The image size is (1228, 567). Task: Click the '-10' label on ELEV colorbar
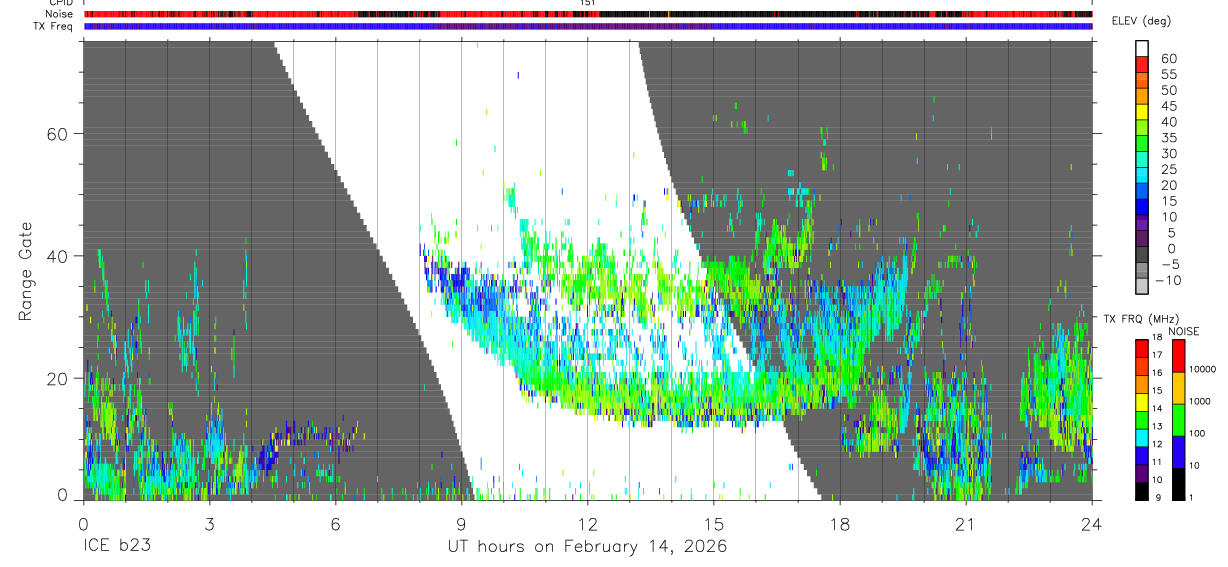pos(1169,281)
